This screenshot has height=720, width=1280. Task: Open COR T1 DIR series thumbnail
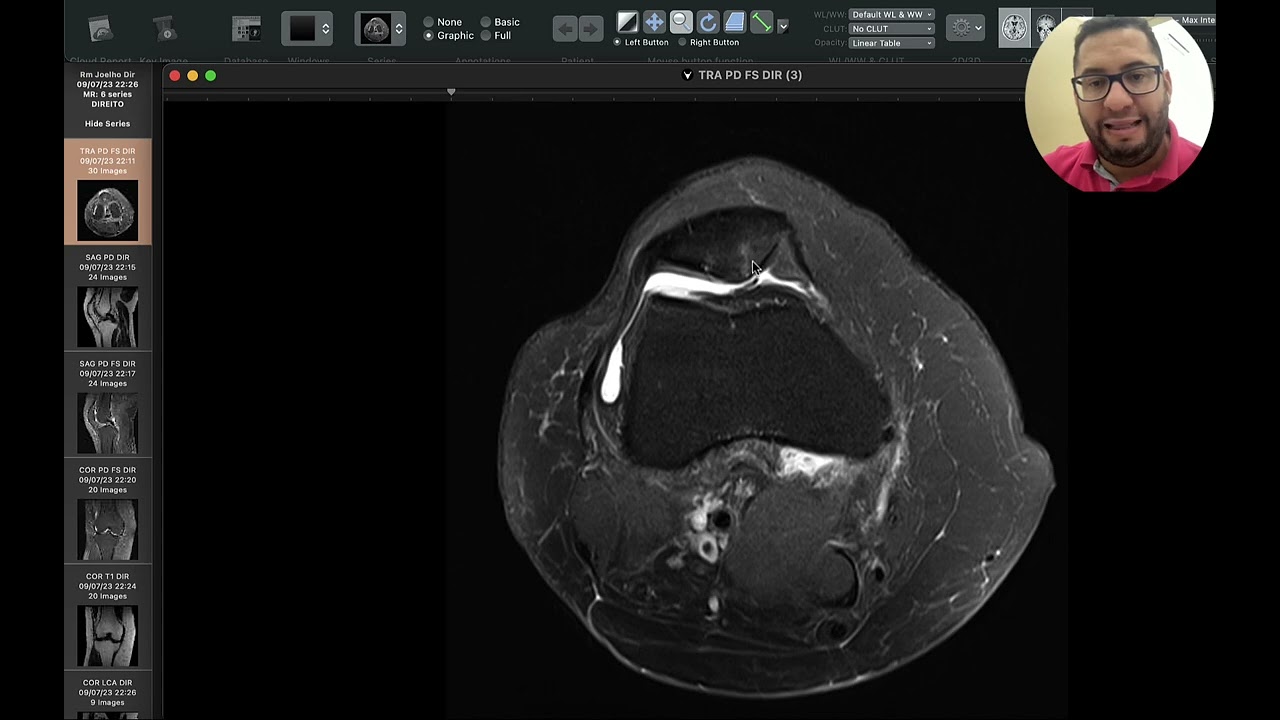pyautogui.click(x=108, y=618)
